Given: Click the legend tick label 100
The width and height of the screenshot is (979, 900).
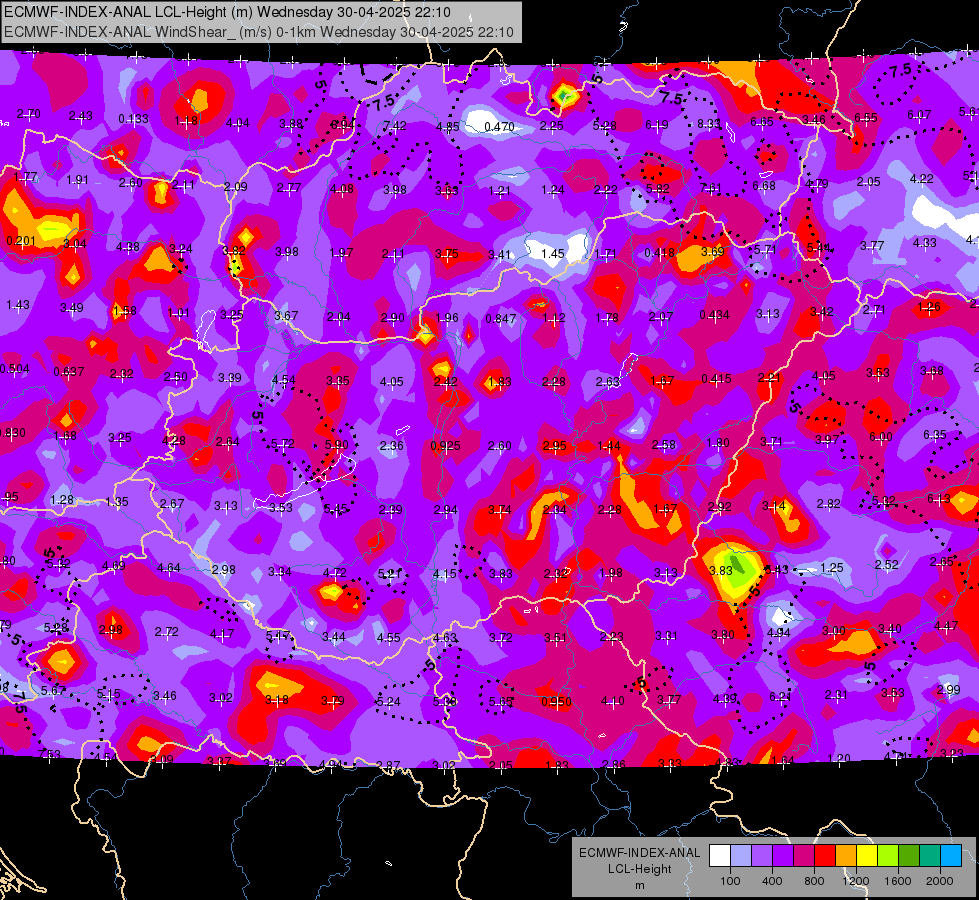Looking at the screenshot, I should coord(731,881).
